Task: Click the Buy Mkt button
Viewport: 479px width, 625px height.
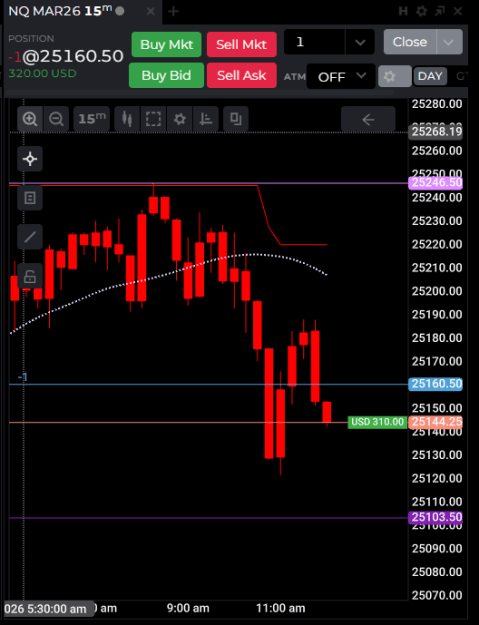Action: [x=167, y=44]
